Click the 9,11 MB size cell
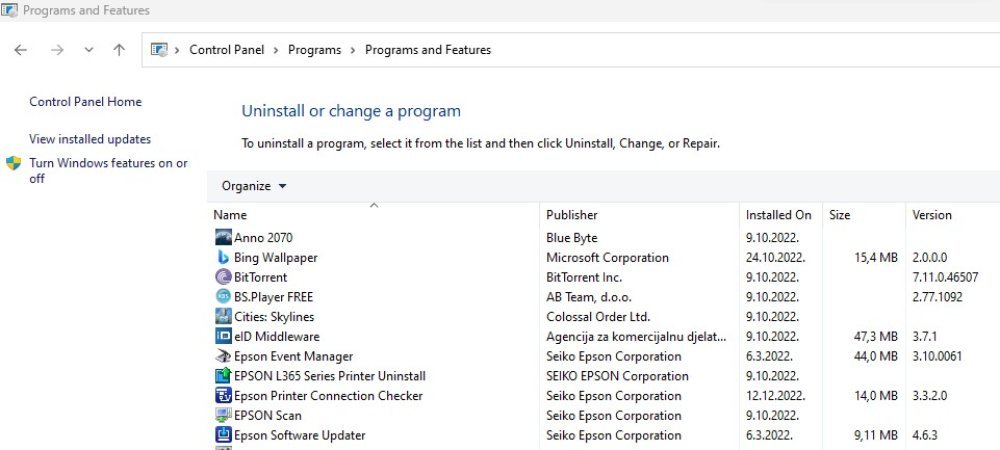This screenshot has height=450, width=1000. (876, 435)
